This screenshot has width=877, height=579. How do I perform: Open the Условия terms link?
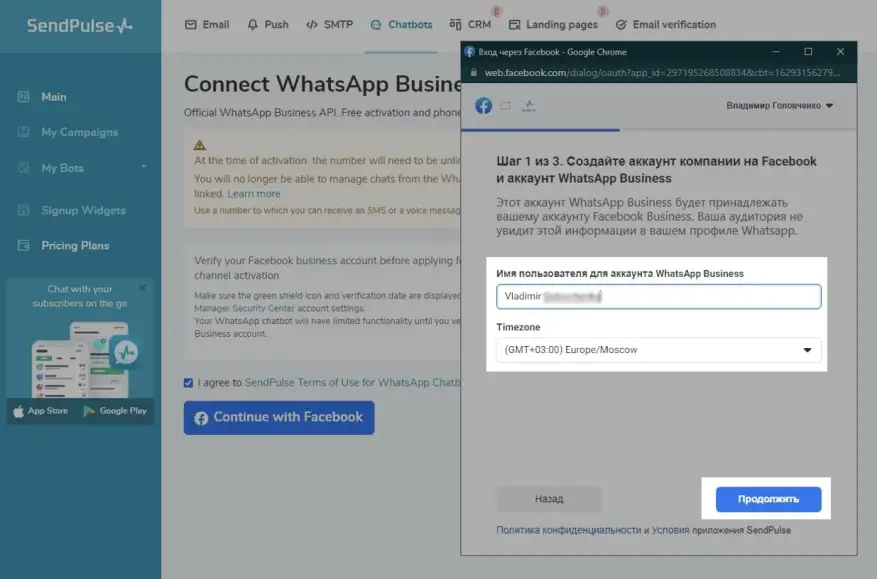(x=671, y=530)
